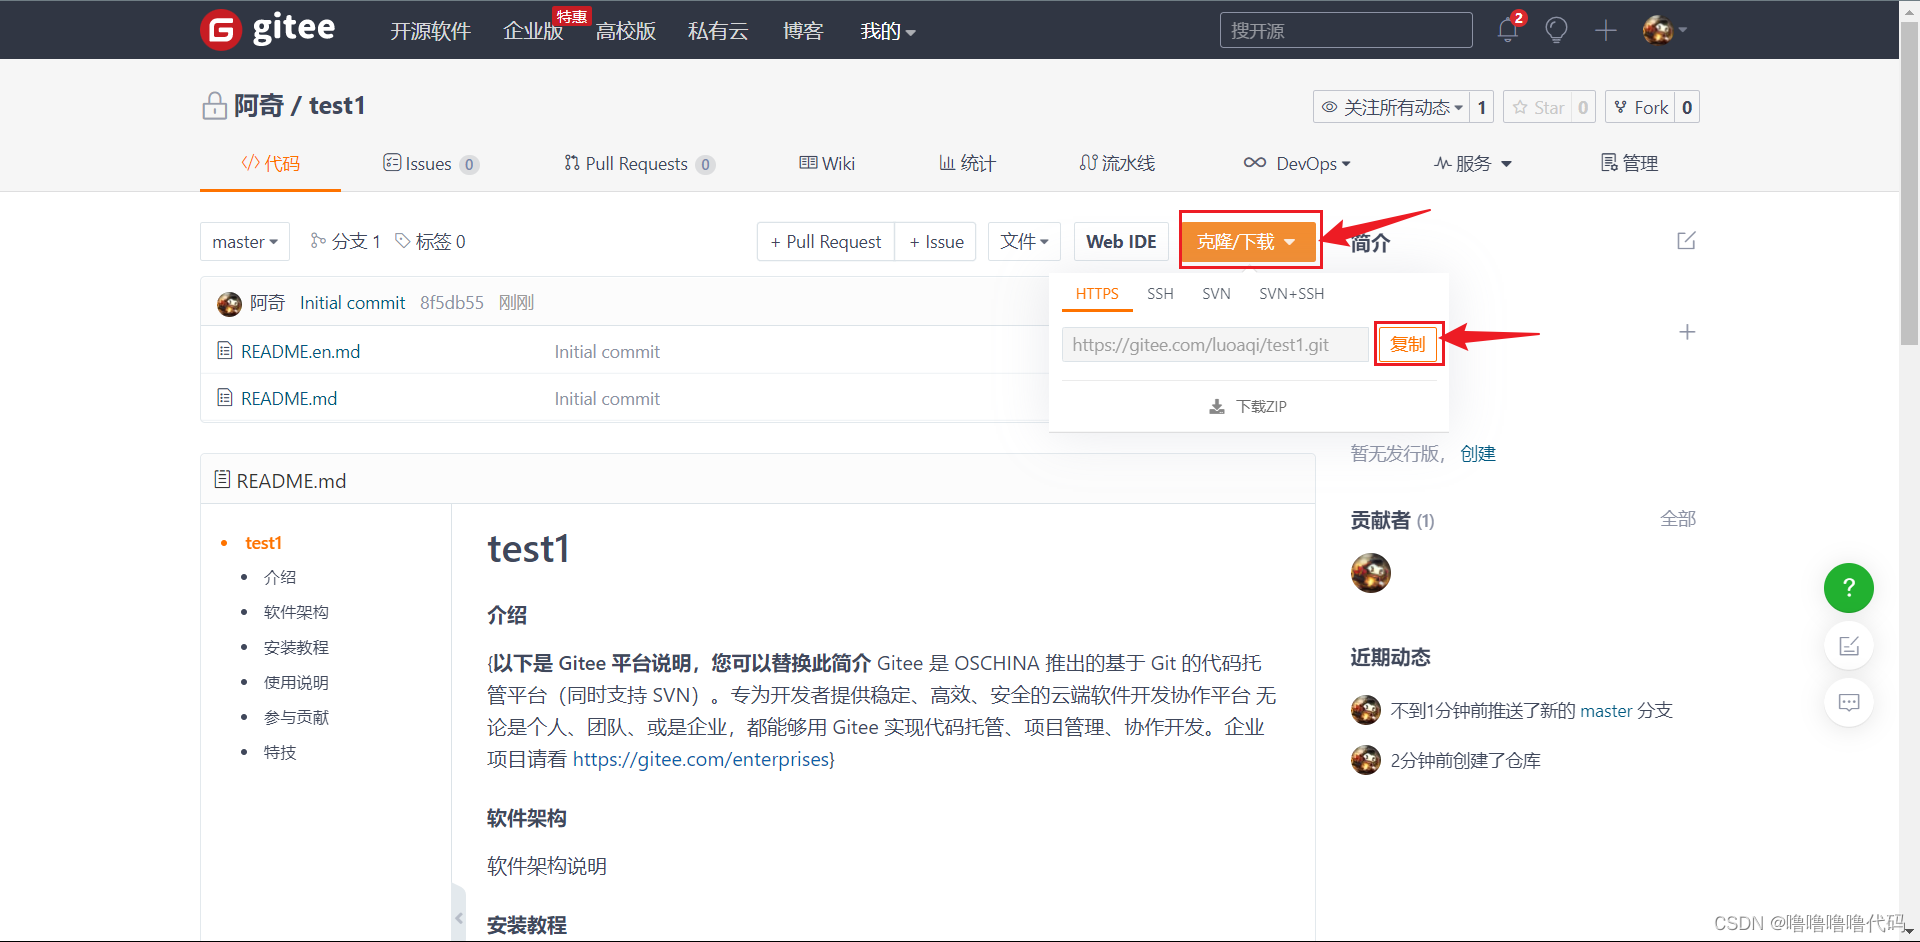Collapse the README outline sidebar arrow
The height and width of the screenshot is (942, 1920).
459,917
